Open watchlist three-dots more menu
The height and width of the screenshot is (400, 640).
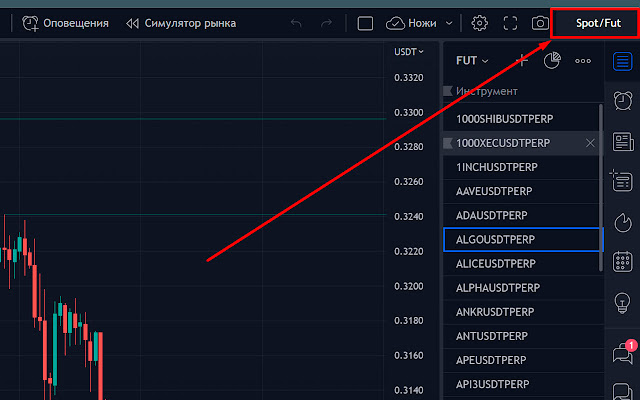point(583,61)
